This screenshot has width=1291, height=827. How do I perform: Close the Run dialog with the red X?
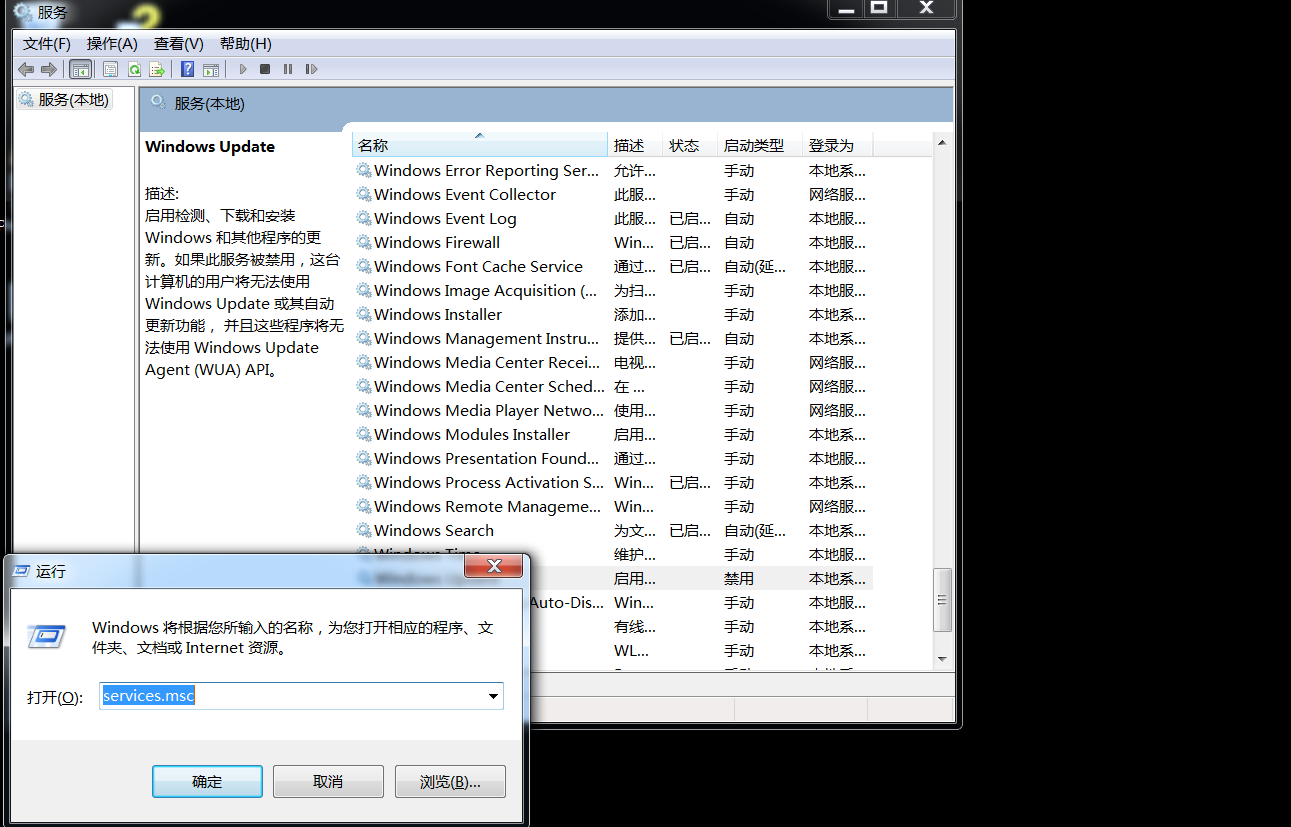click(x=494, y=567)
